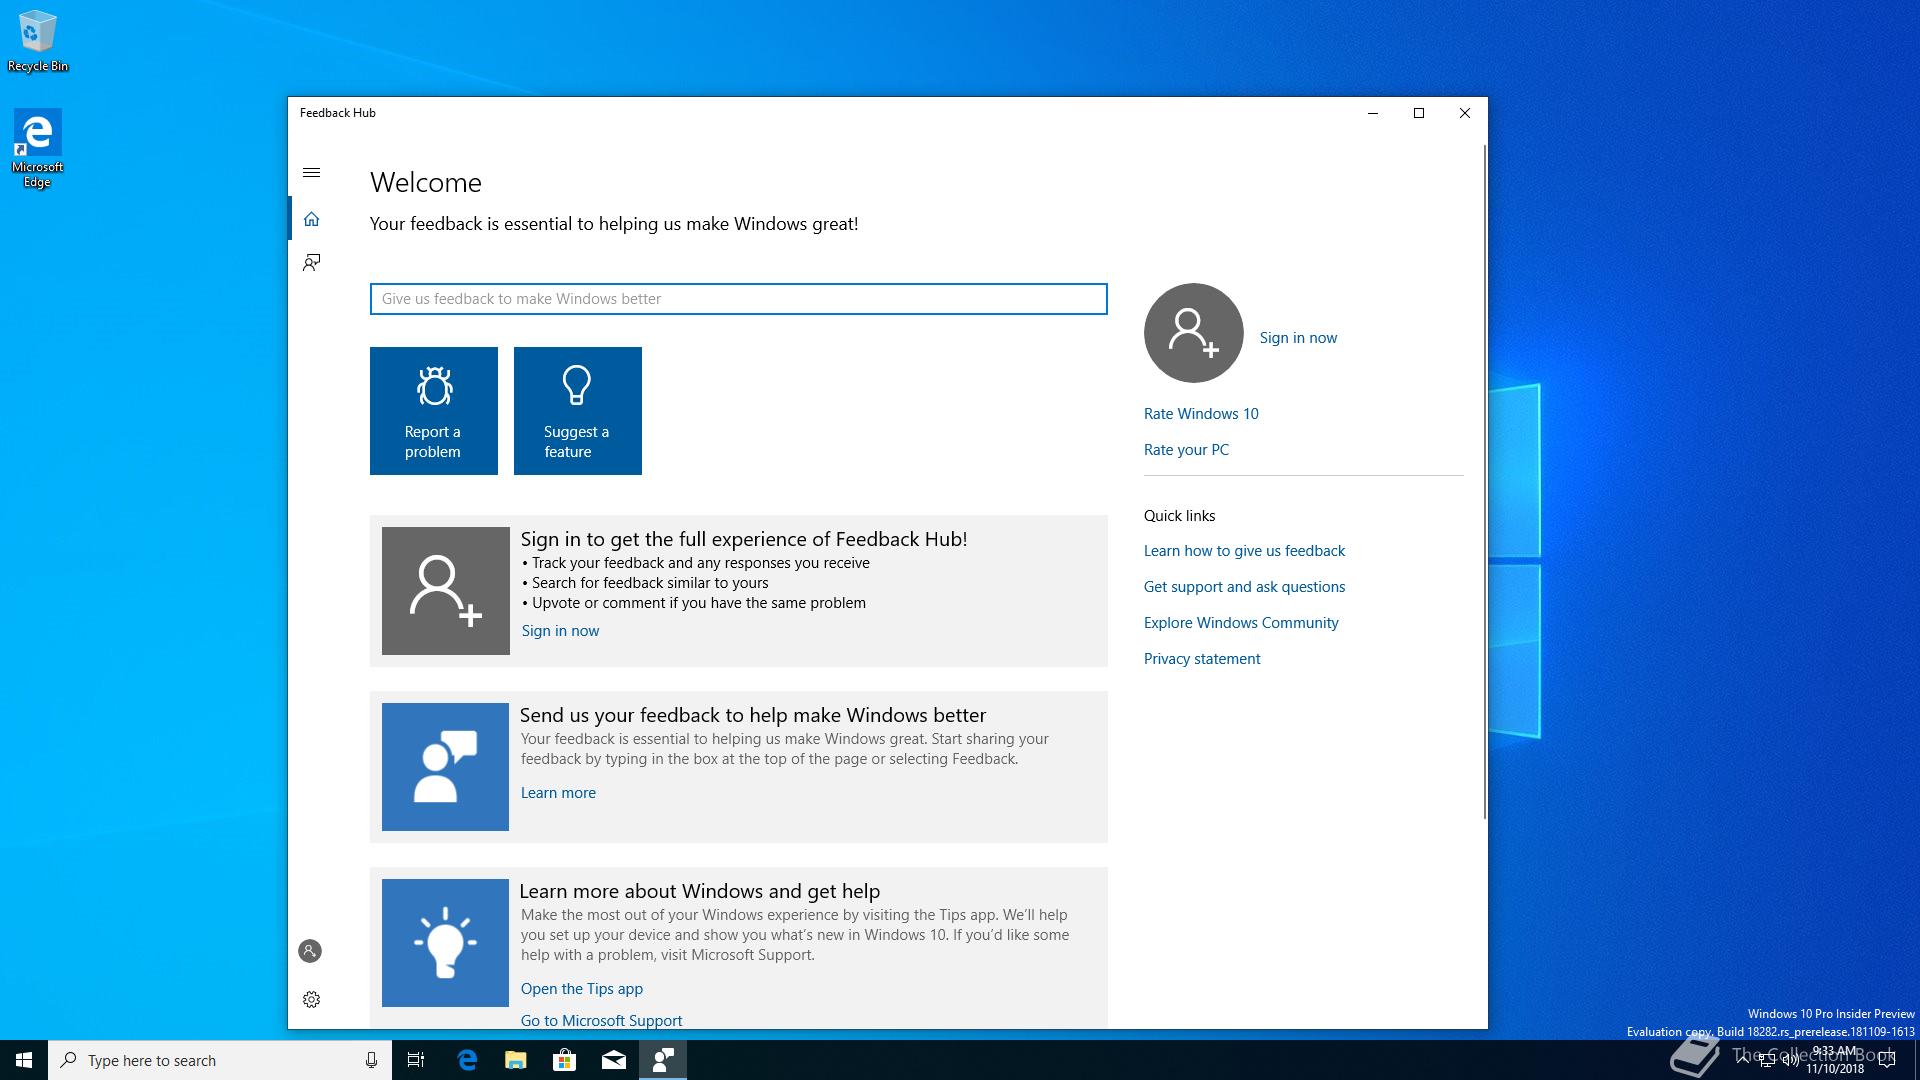
Task: Click Feedback Hub taskbar icon
Action: pyautogui.click(x=663, y=1060)
